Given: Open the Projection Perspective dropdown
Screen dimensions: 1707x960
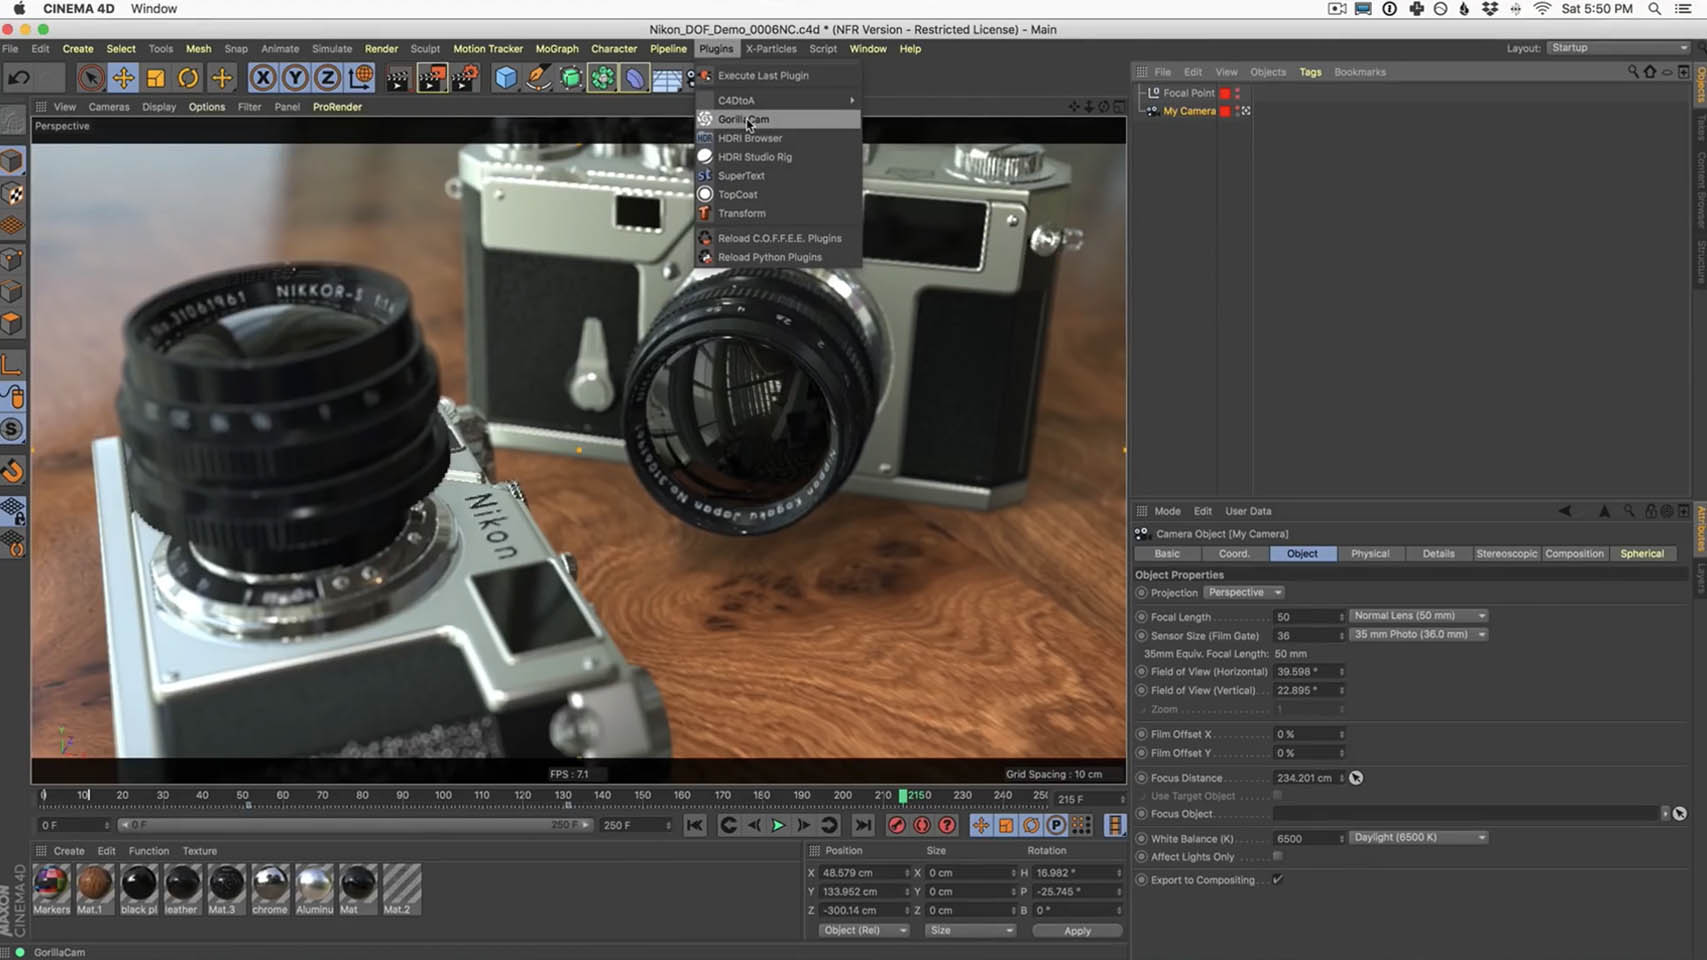Looking at the screenshot, I should (1244, 593).
